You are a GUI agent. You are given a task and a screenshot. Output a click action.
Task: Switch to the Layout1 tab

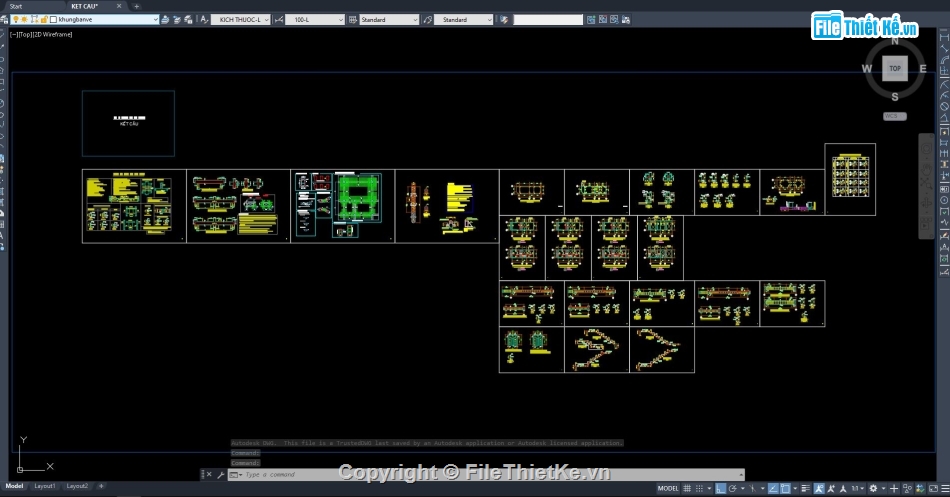tap(45, 486)
